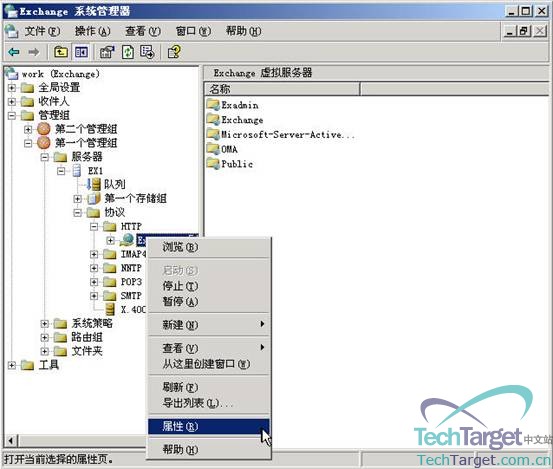Collapse the HTTP node
553x469 pixels.
94,226
